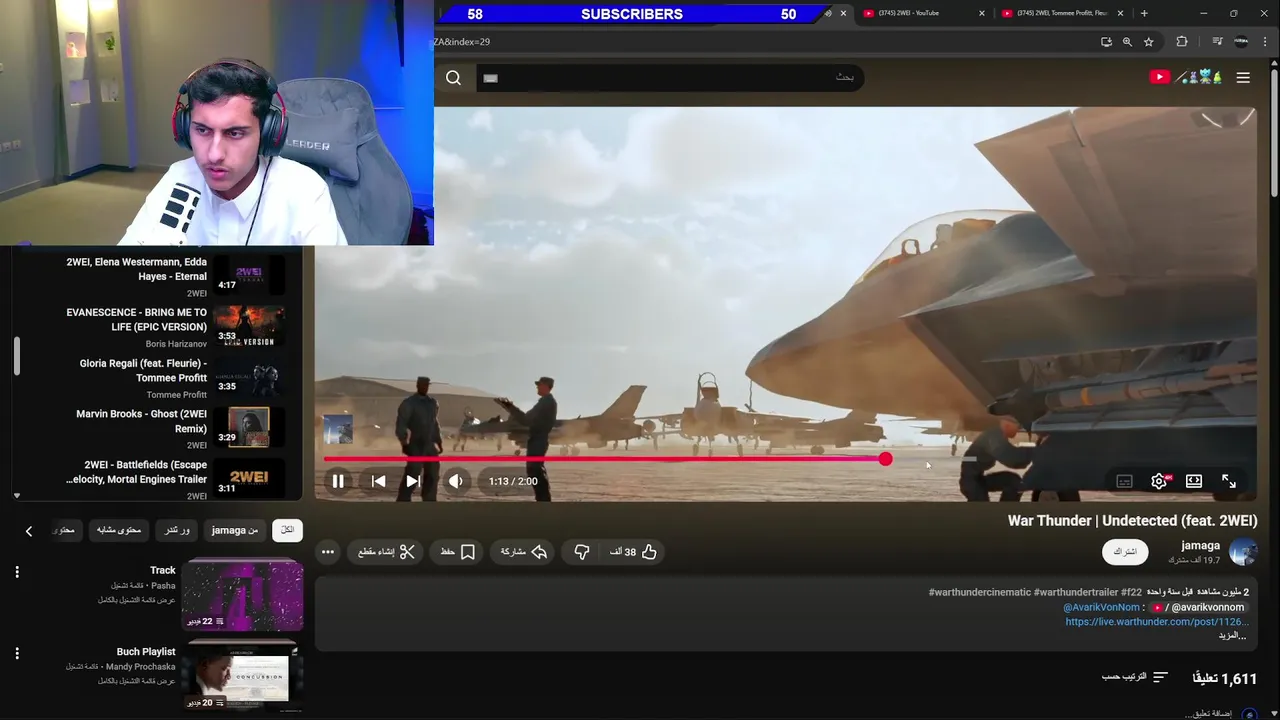Image resolution: width=1280 pixels, height=720 pixels.
Task: Click the Subscribe (اشتراك) button
Action: (1125, 552)
